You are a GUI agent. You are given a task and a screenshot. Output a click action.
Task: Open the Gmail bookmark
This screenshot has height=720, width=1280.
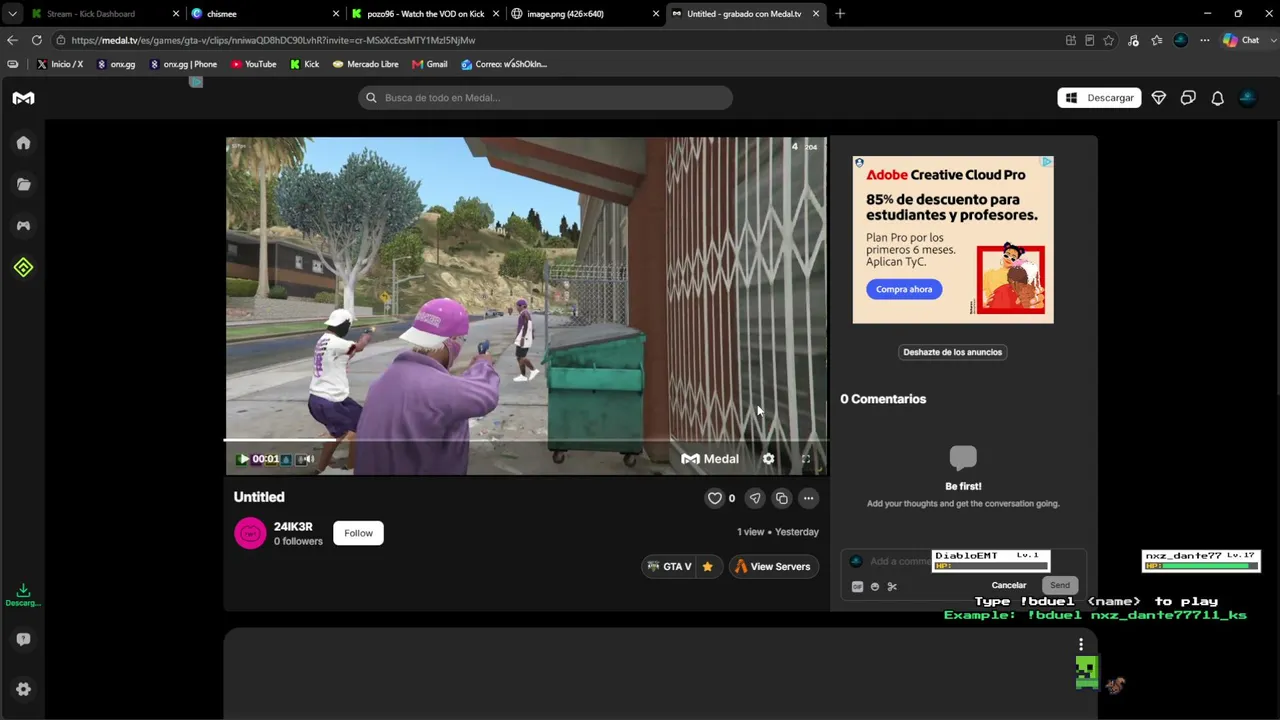[x=430, y=64]
